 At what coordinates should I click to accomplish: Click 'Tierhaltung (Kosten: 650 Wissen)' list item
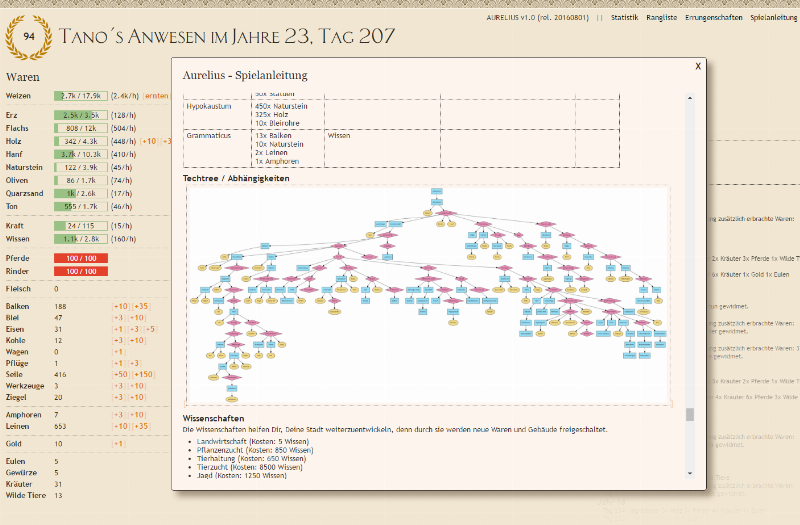pos(252,459)
